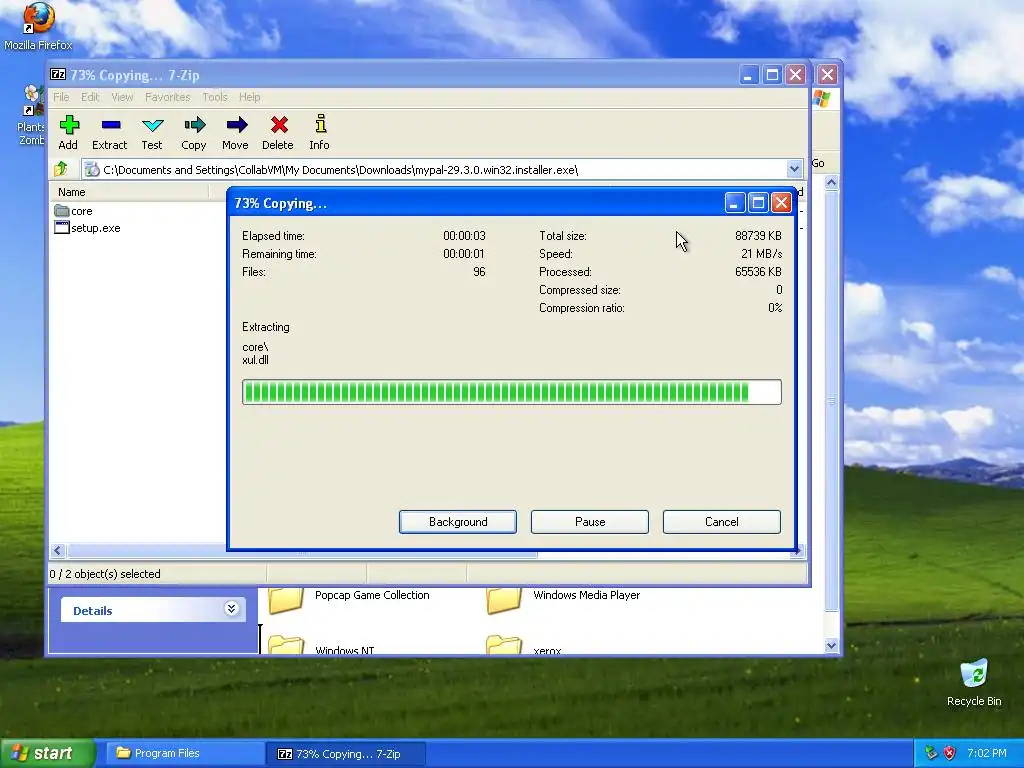Click the Total size value 88739 KB

click(x=758, y=236)
